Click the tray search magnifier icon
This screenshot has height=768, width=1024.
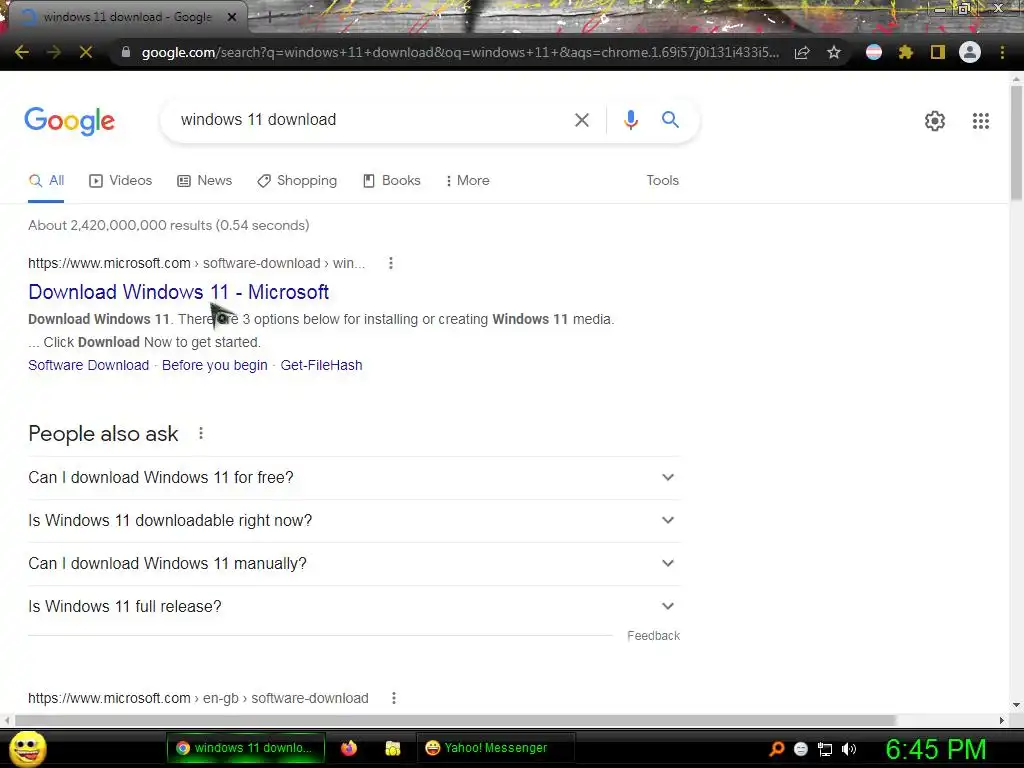(x=777, y=748)
